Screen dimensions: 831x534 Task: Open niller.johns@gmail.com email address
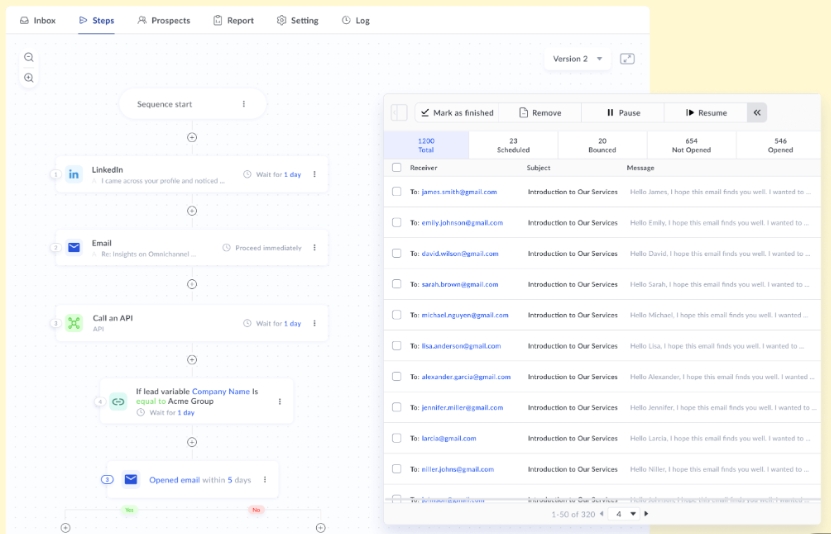pos(457,469)
